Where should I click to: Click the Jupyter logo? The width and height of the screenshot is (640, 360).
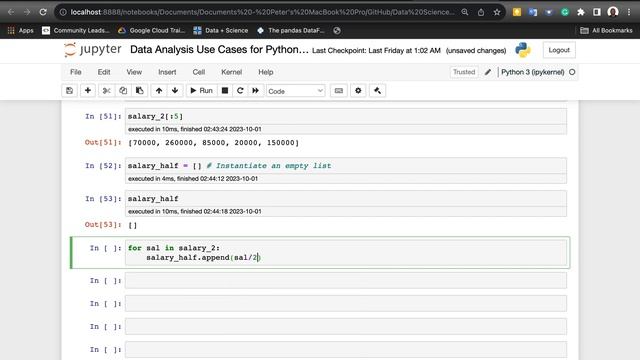click(93, 50)
